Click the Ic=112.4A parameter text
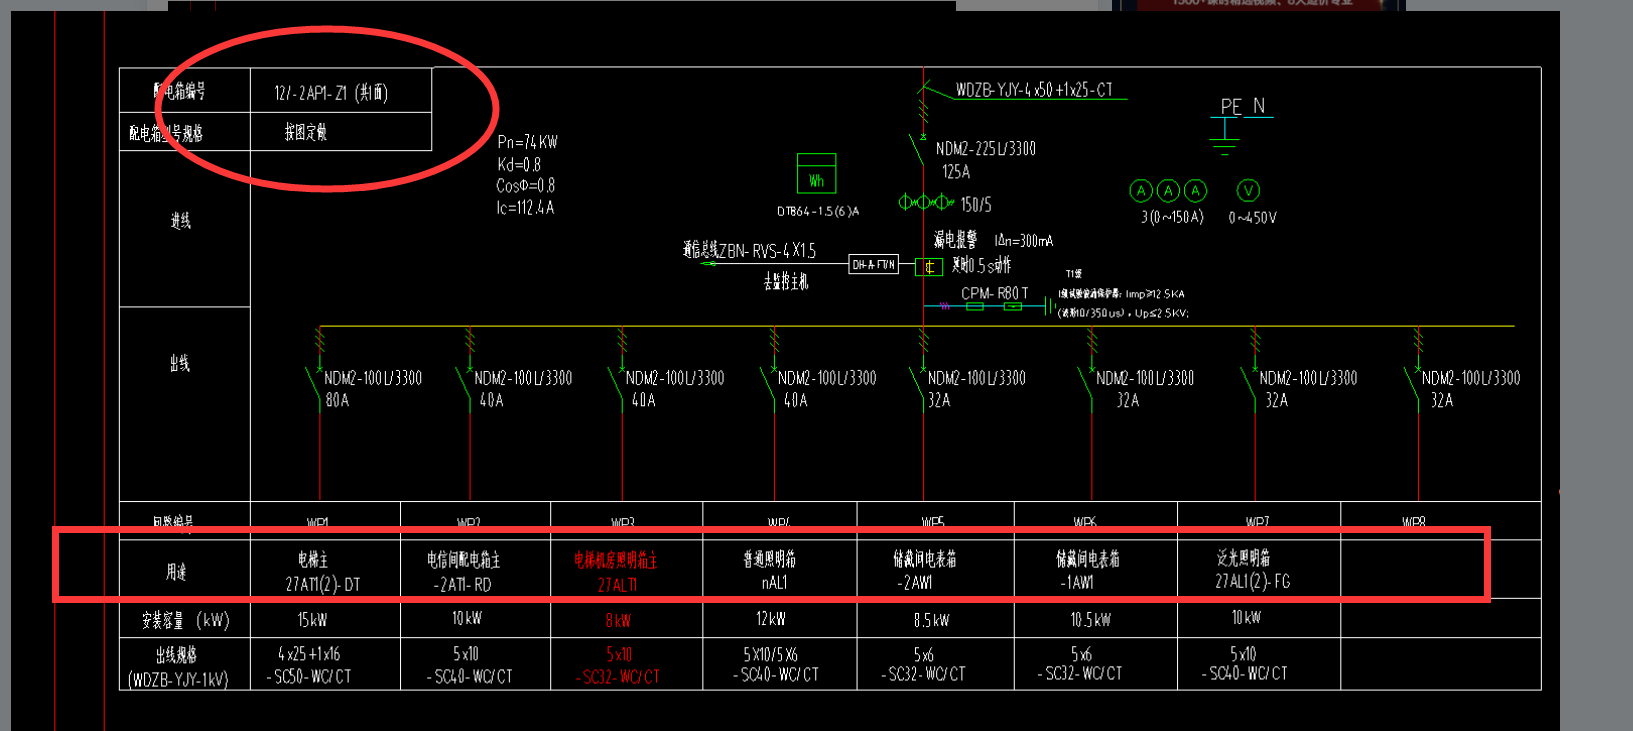The image size is (1633, 731). tap(525, 208)
